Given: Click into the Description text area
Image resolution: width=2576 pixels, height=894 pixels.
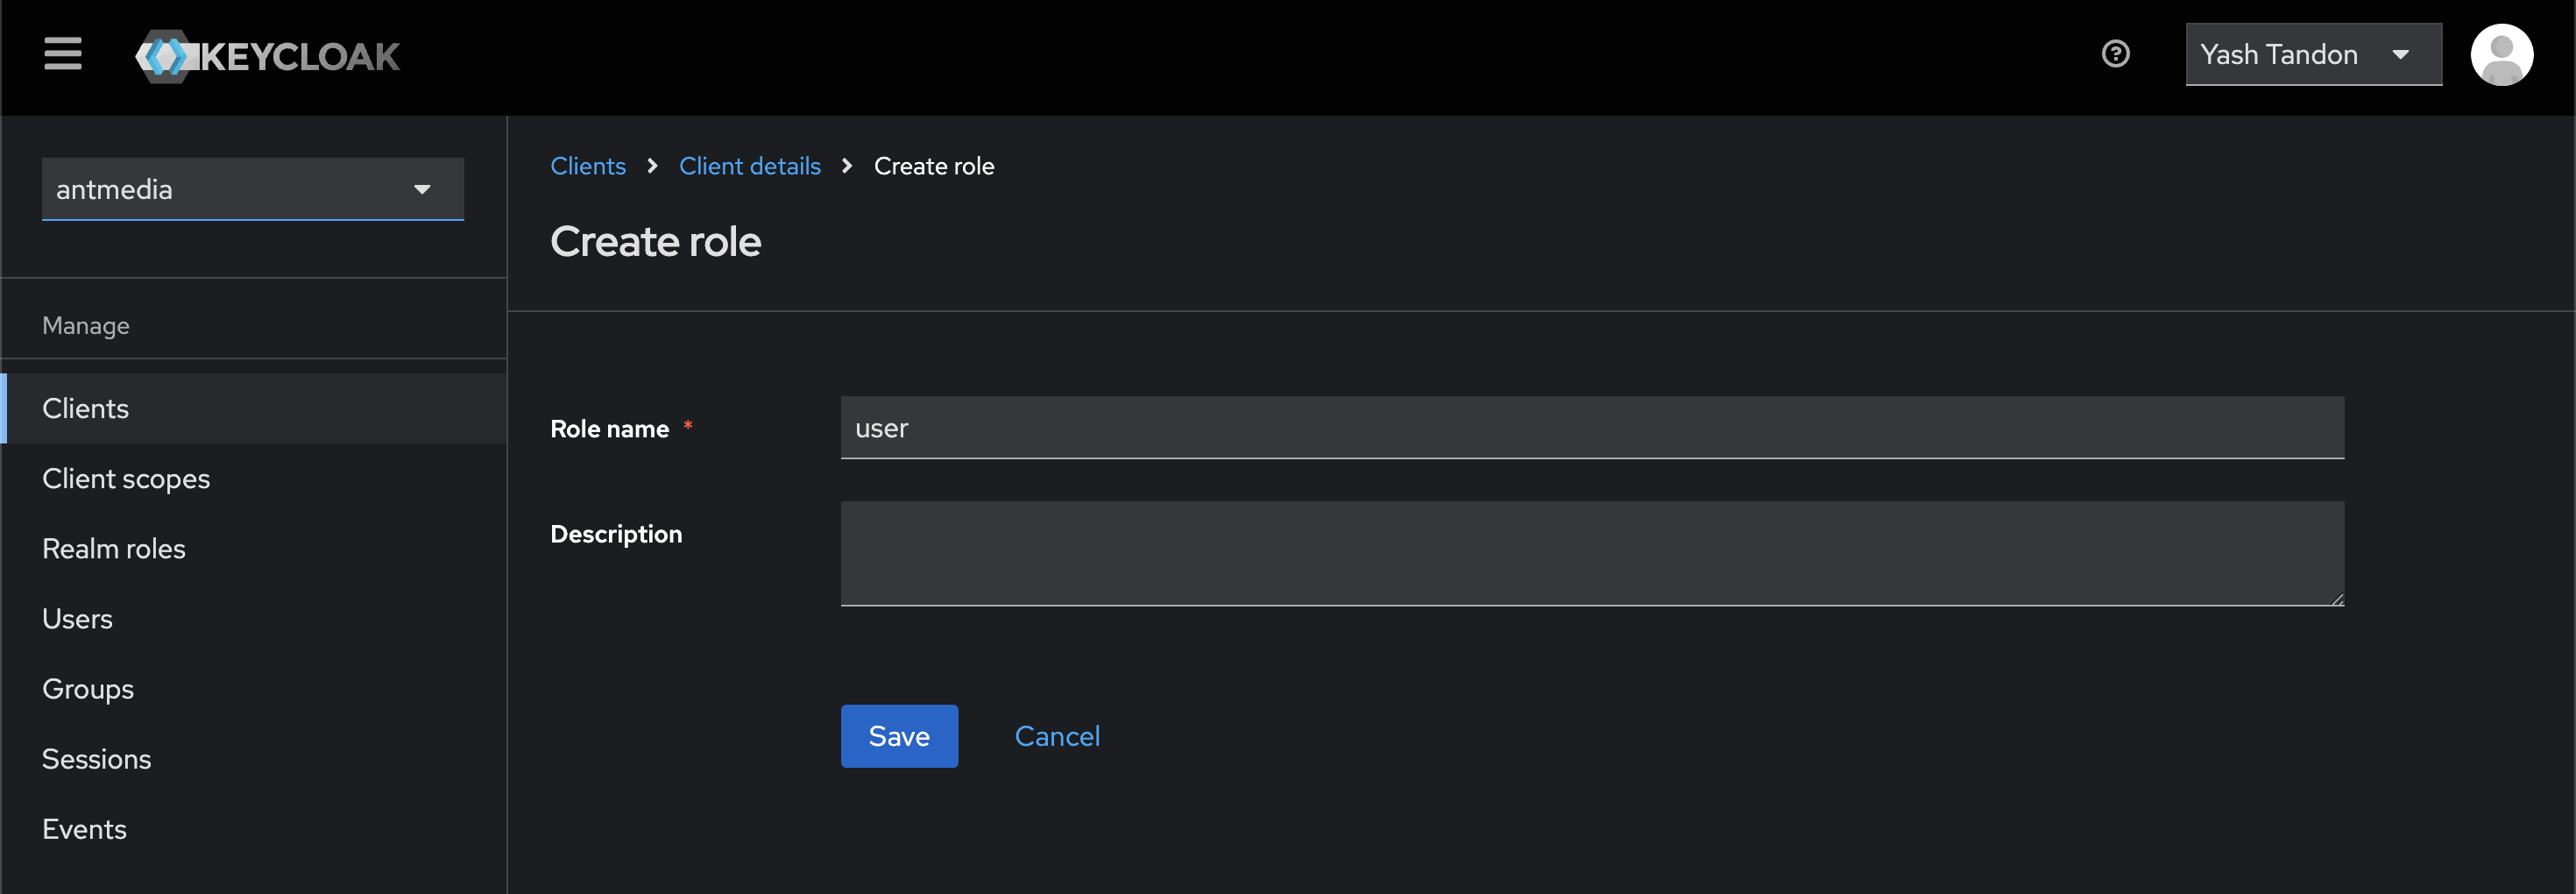Looking at the screenshot, I should point(1592,554).
